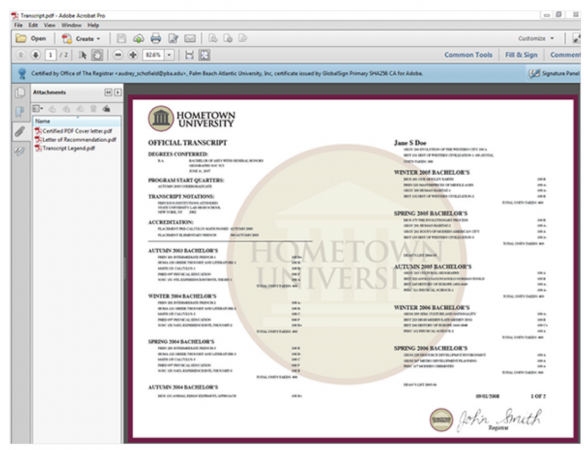Screen dimensions: 588x450
Task: Toggle the Signatures pen panel icon
Action: coord(20,151)
